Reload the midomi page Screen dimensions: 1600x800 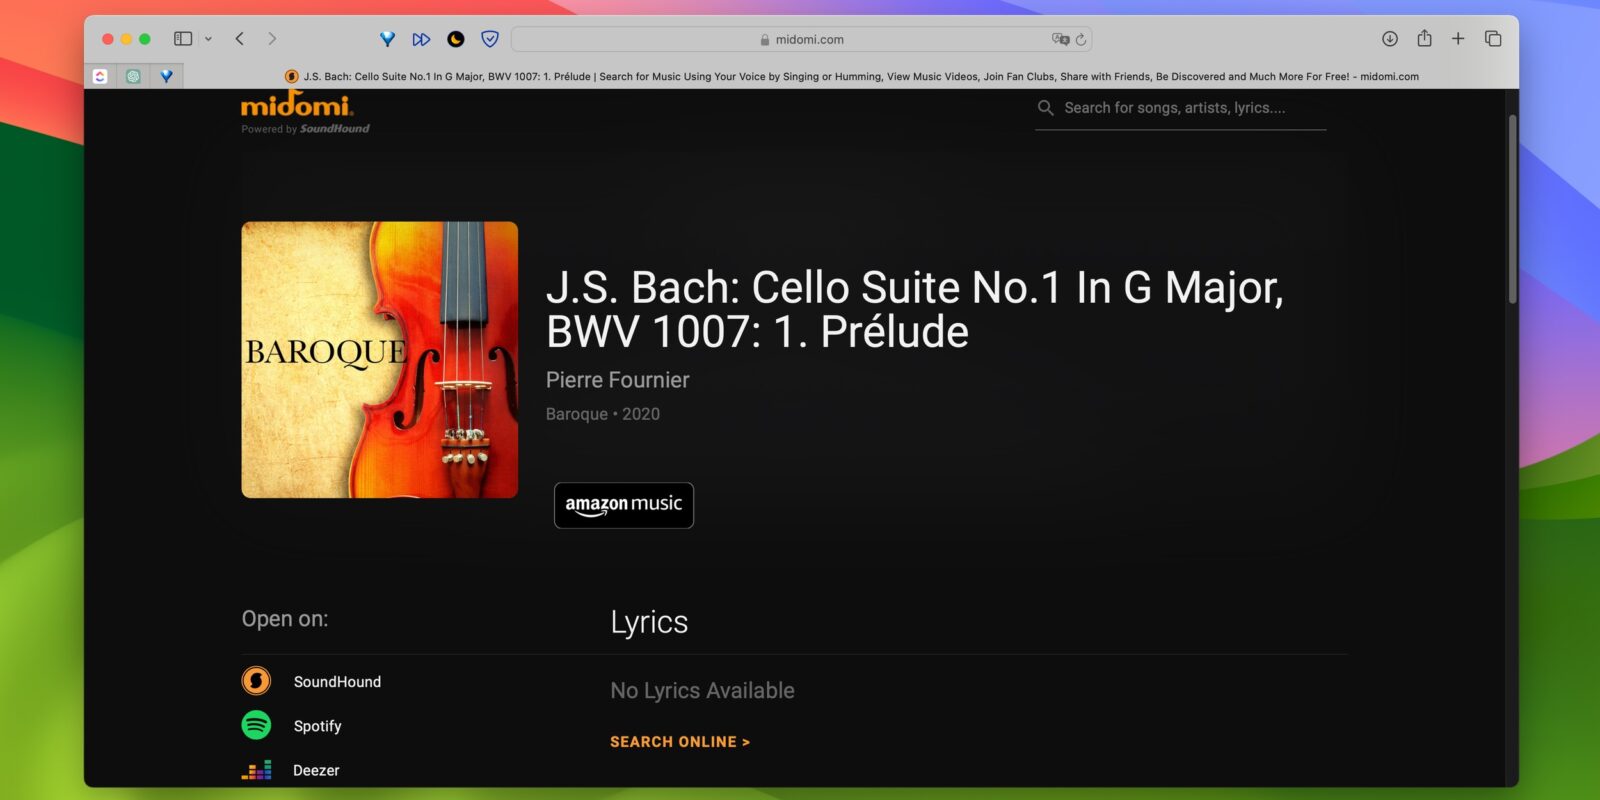pos(1081,40)
